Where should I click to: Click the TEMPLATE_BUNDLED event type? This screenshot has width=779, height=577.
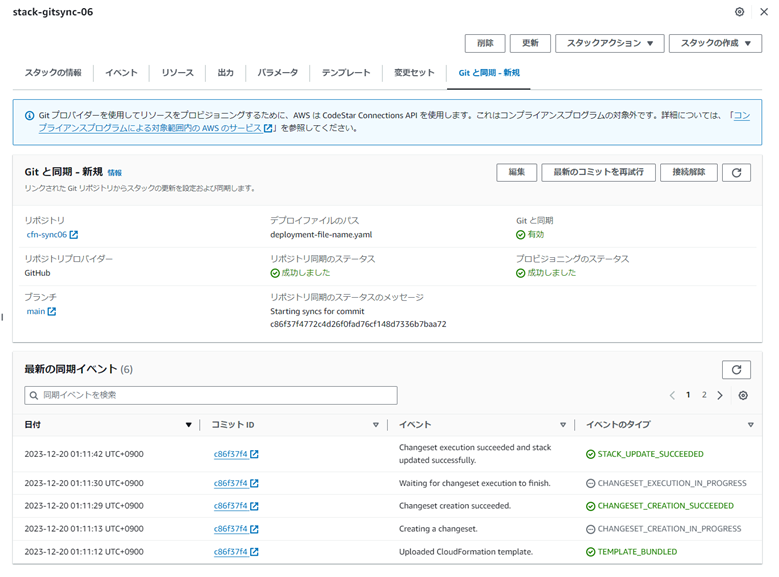click(631, 552)
